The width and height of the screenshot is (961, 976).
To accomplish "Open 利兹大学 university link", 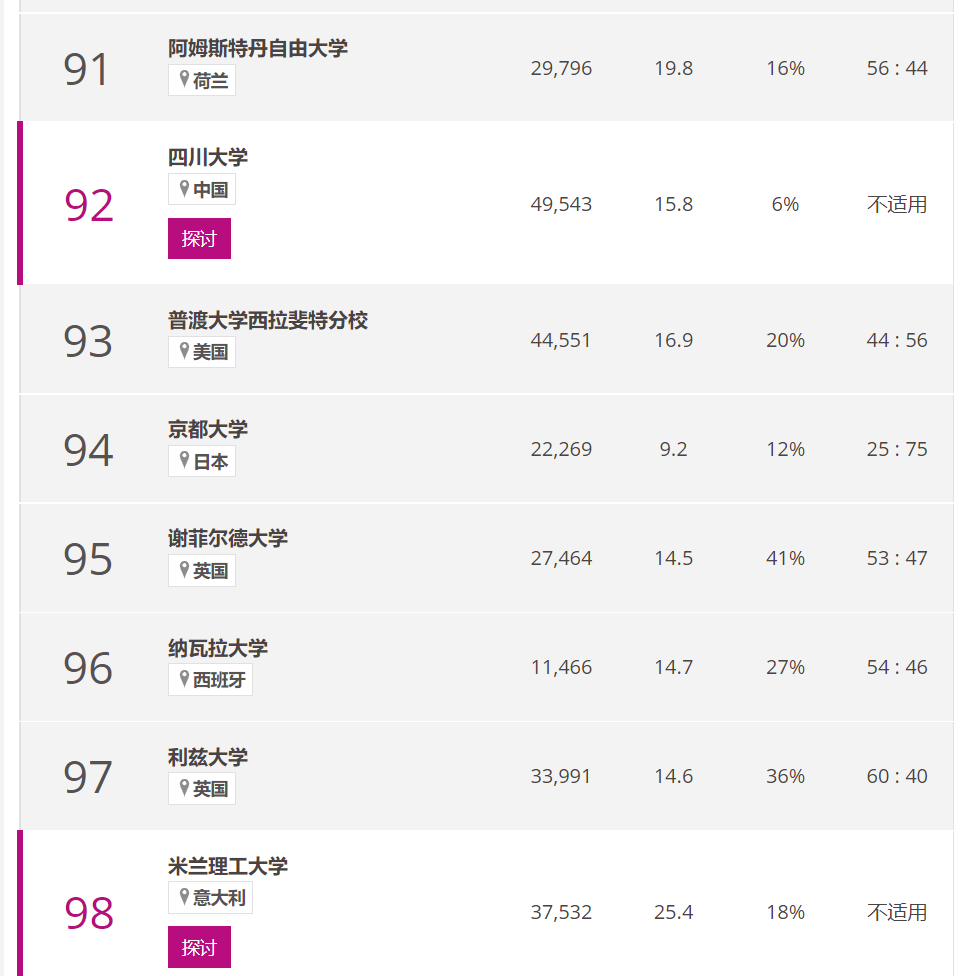I will click(208, 757).
